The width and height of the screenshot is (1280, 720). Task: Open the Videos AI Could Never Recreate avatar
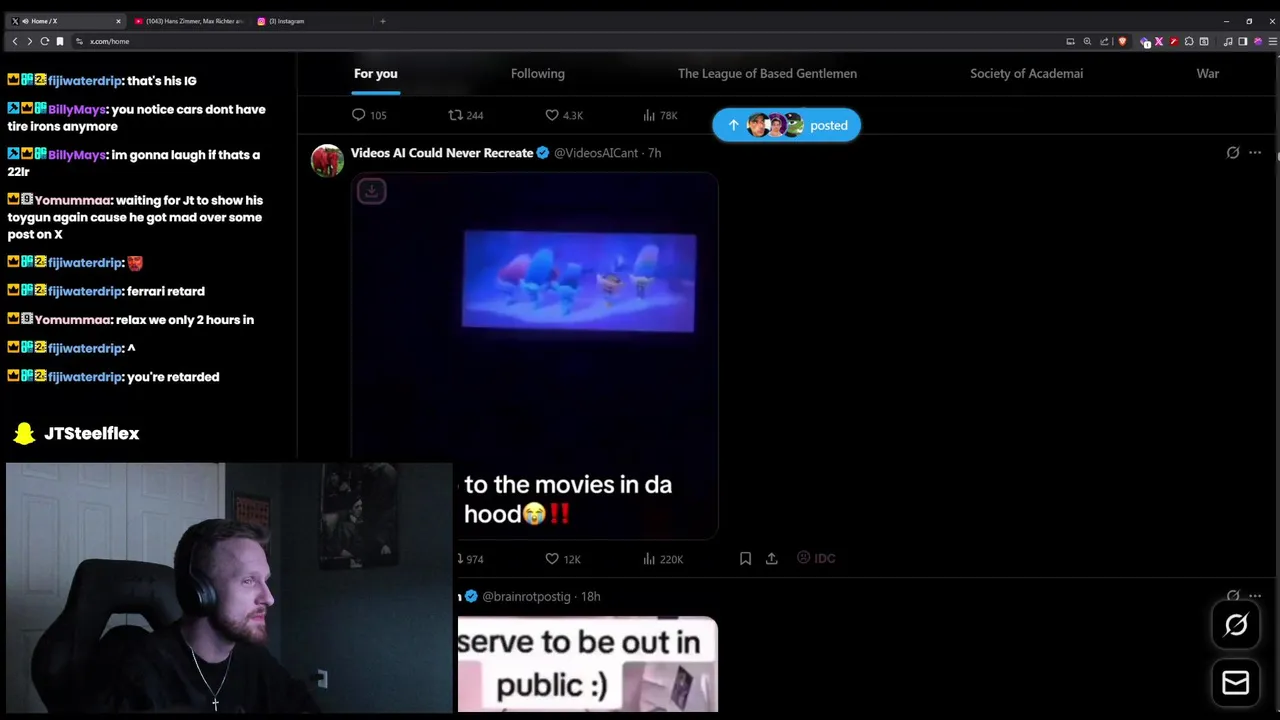327,160
